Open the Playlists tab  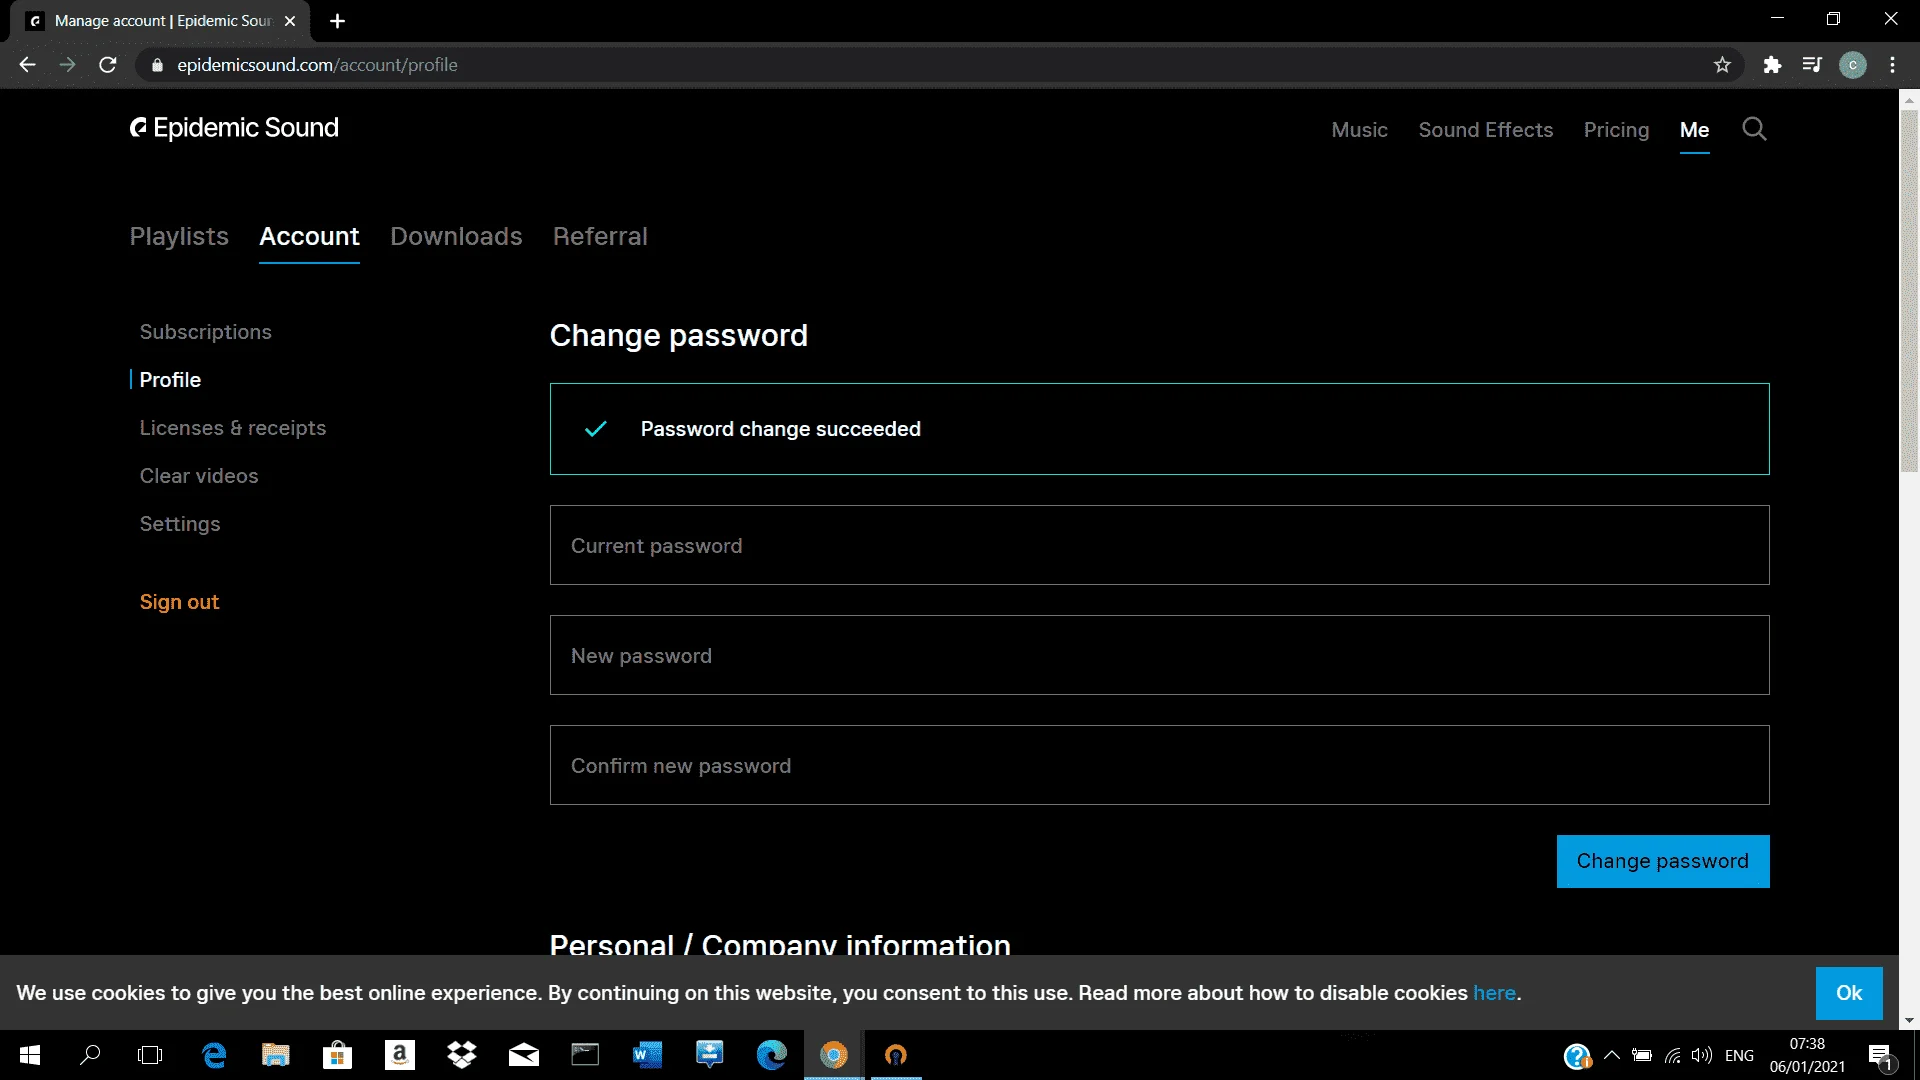coord(179,237)
